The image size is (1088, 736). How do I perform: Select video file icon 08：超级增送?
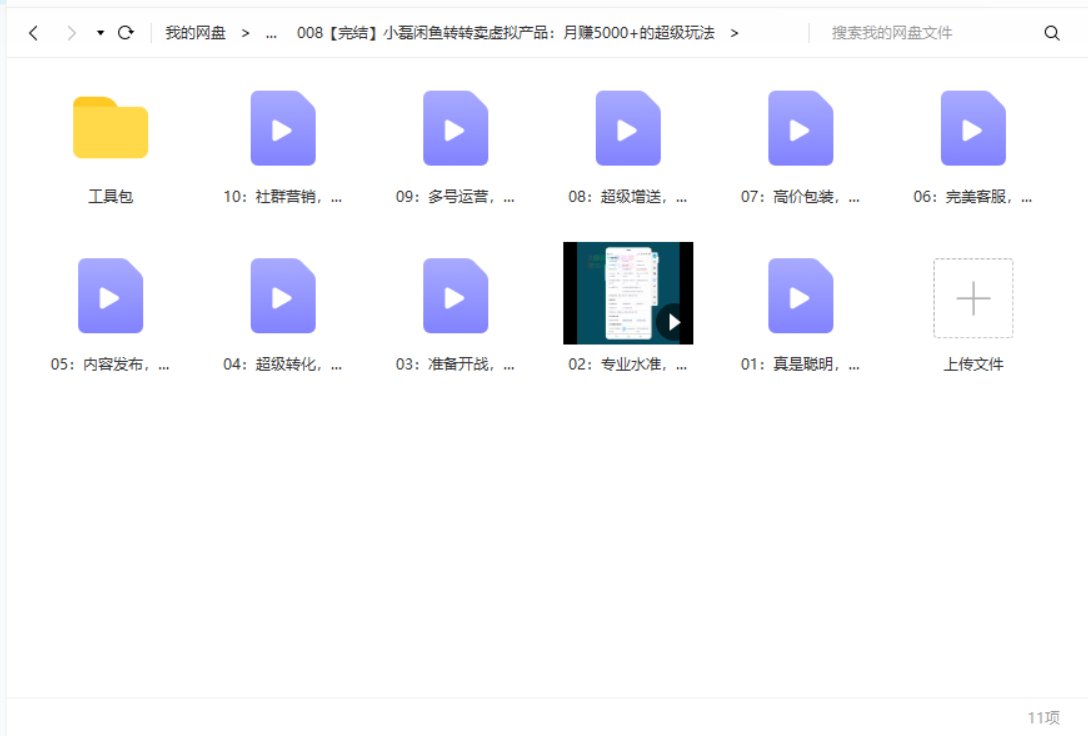(628, 128)
